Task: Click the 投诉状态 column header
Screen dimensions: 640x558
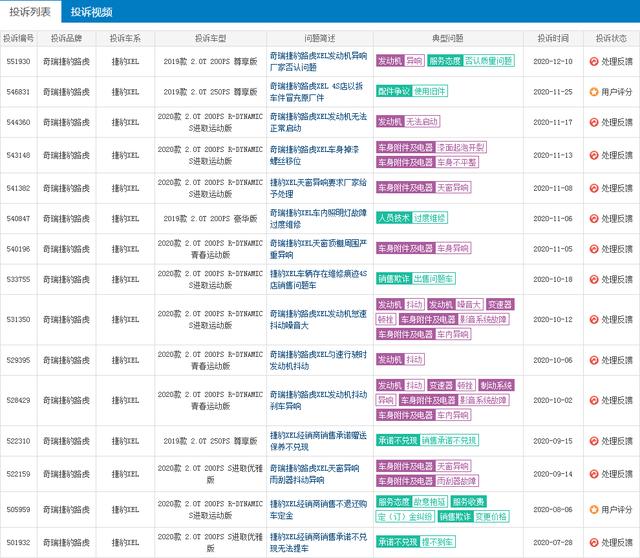Action: tap(611, 39)
